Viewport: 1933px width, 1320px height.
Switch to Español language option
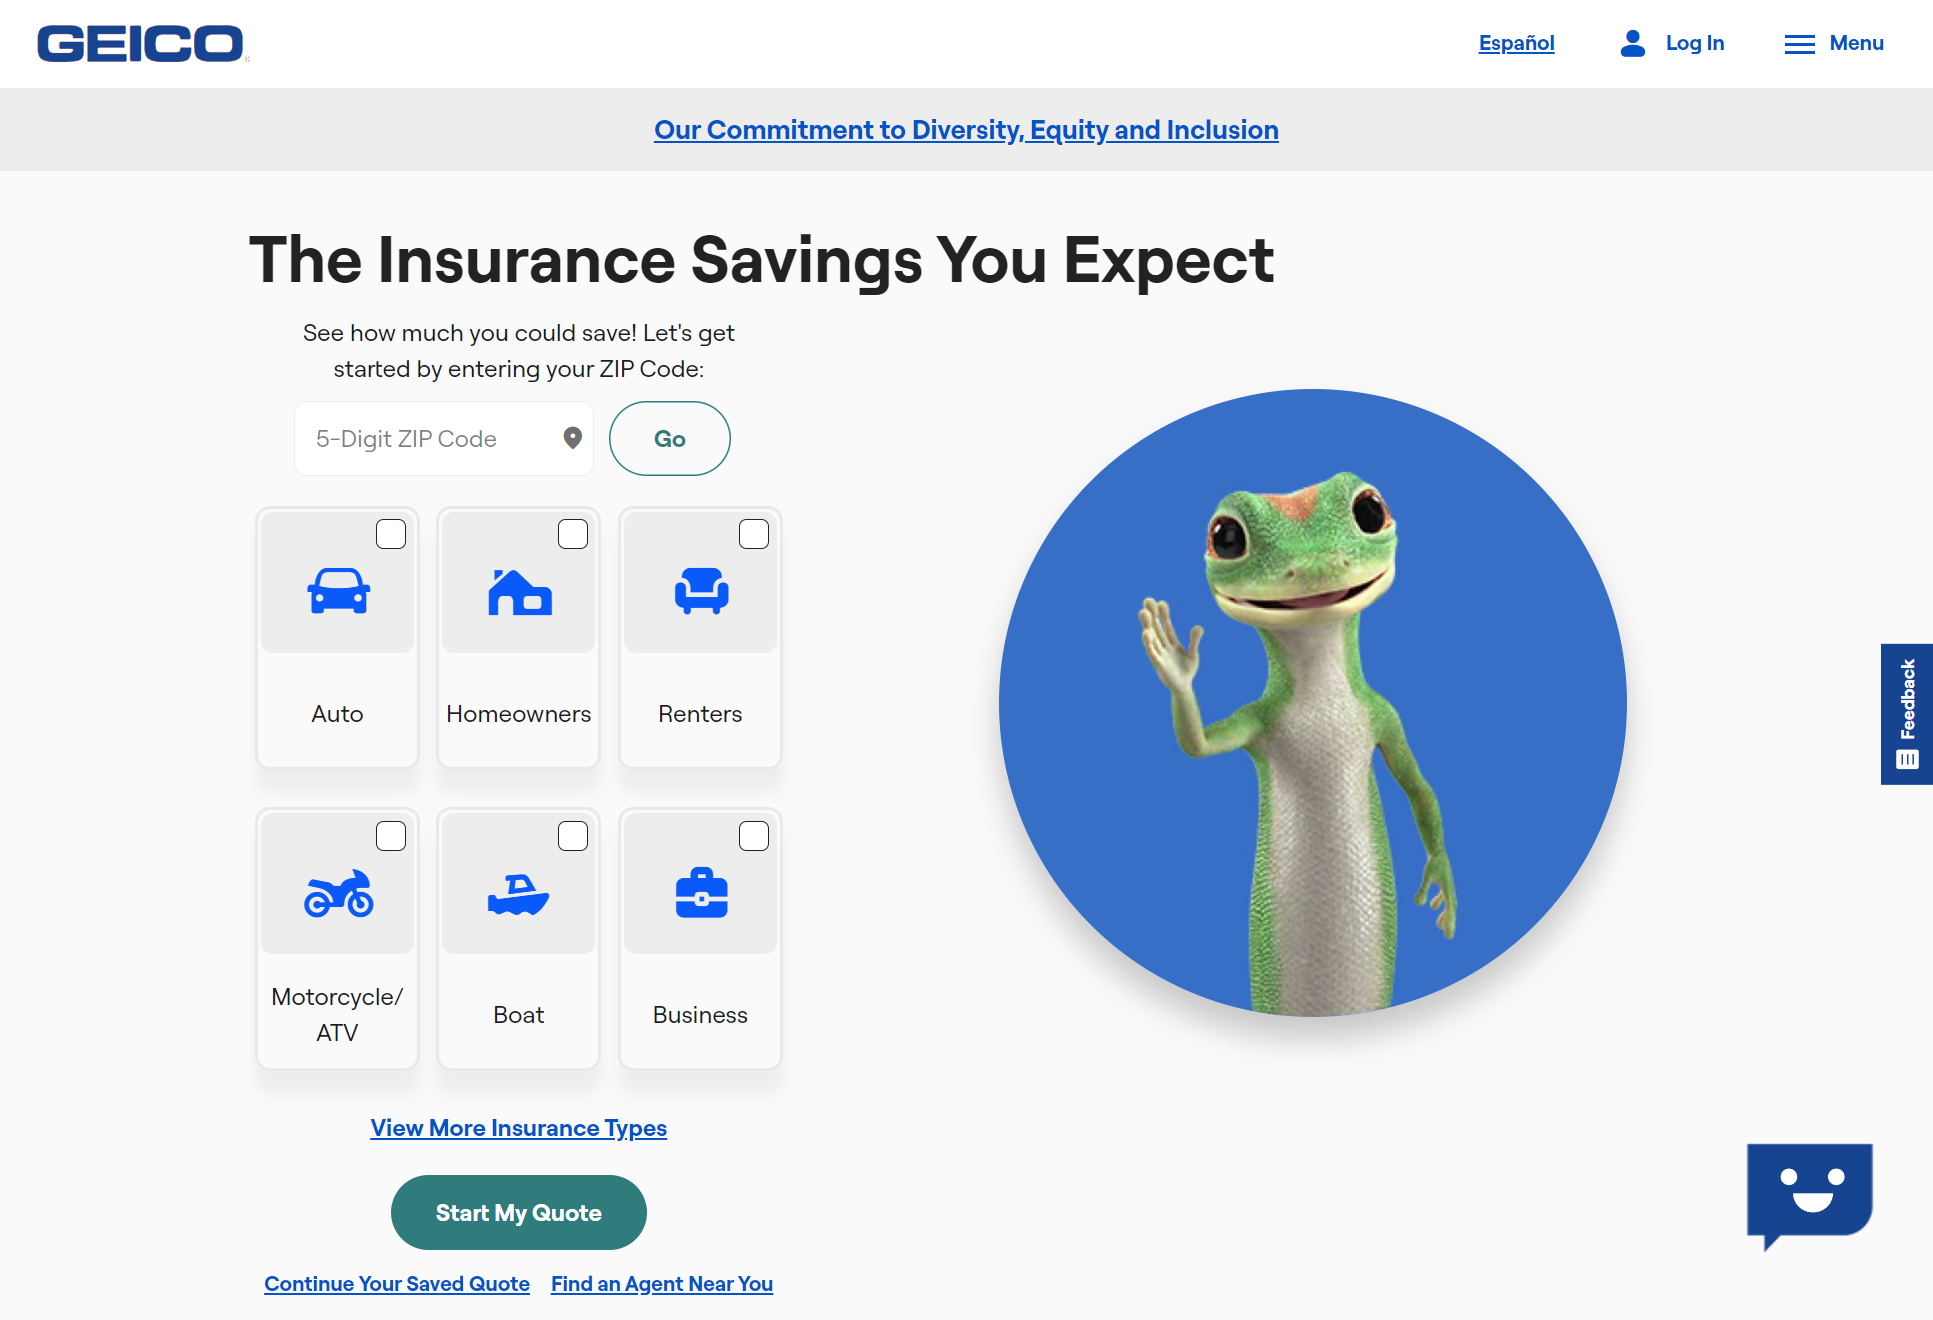(x=1516, y=43)
